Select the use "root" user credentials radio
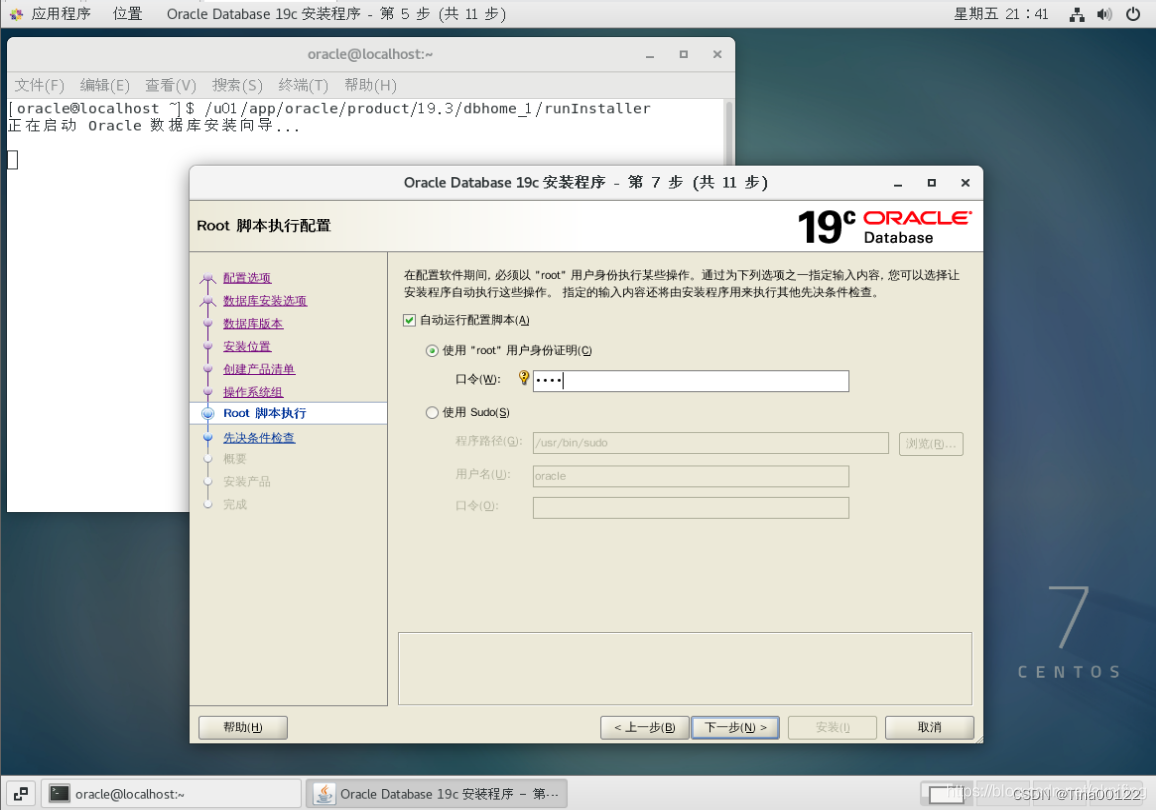The image size is (1156, 810). (x=432, y=351)
